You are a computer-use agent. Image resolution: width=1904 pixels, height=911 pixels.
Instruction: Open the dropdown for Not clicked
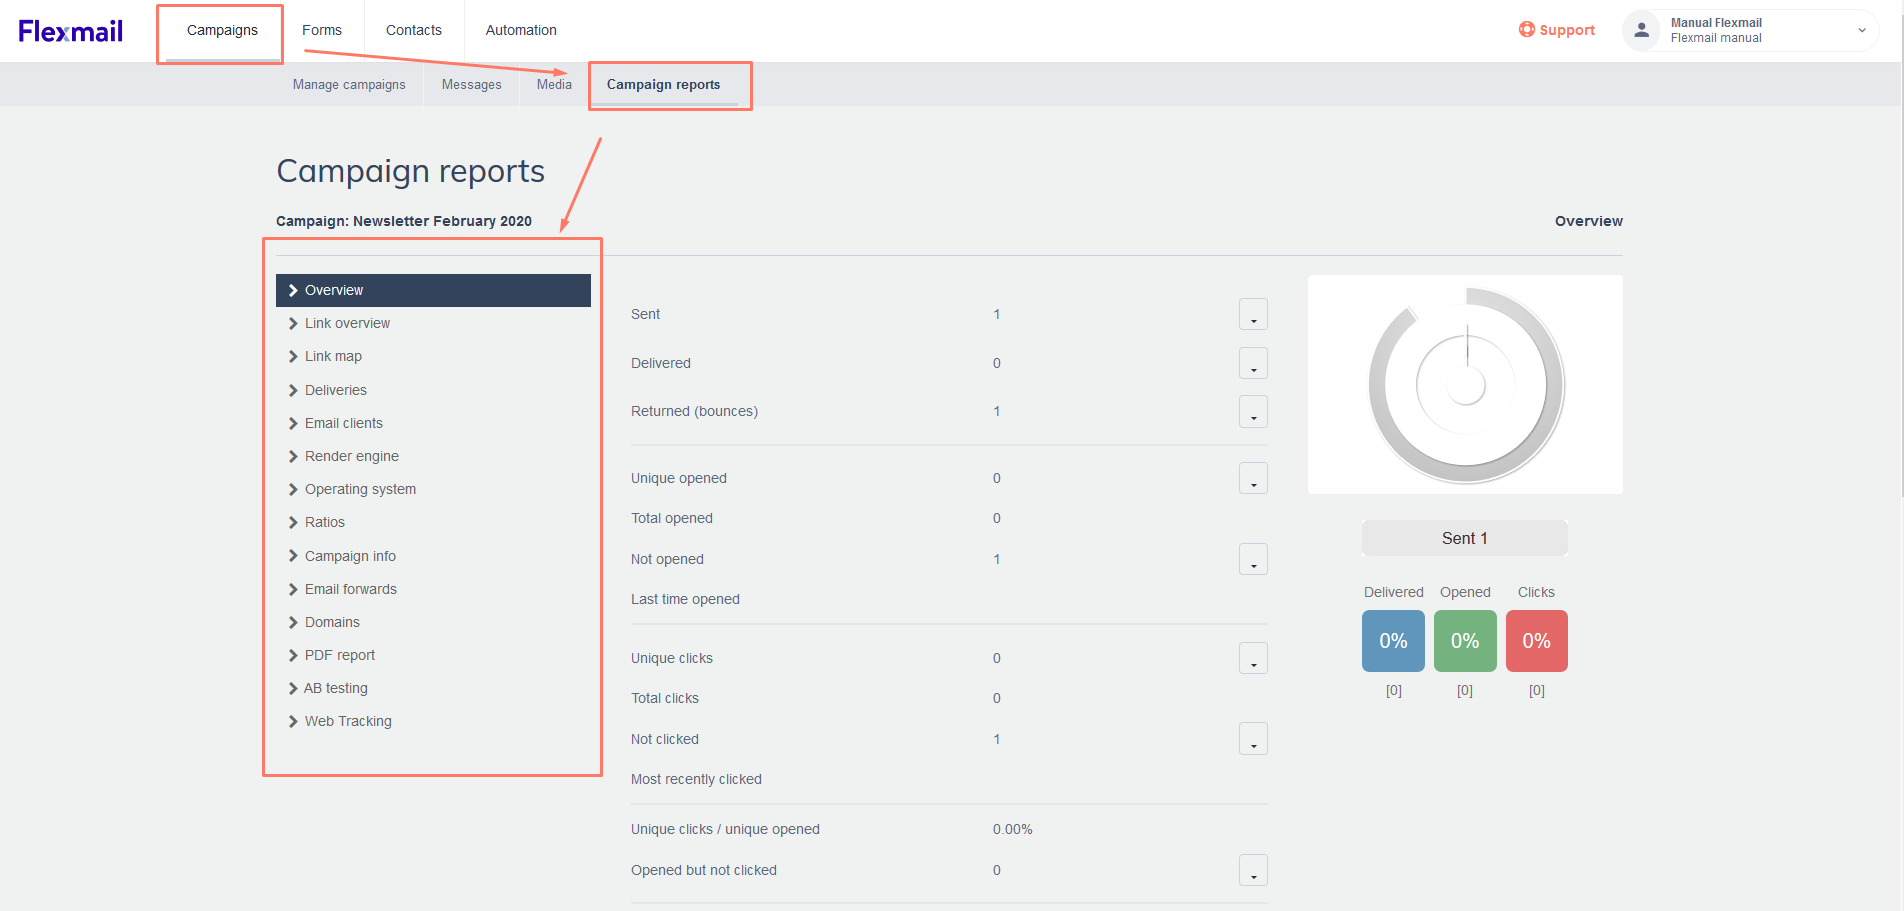pos(1253,739)
